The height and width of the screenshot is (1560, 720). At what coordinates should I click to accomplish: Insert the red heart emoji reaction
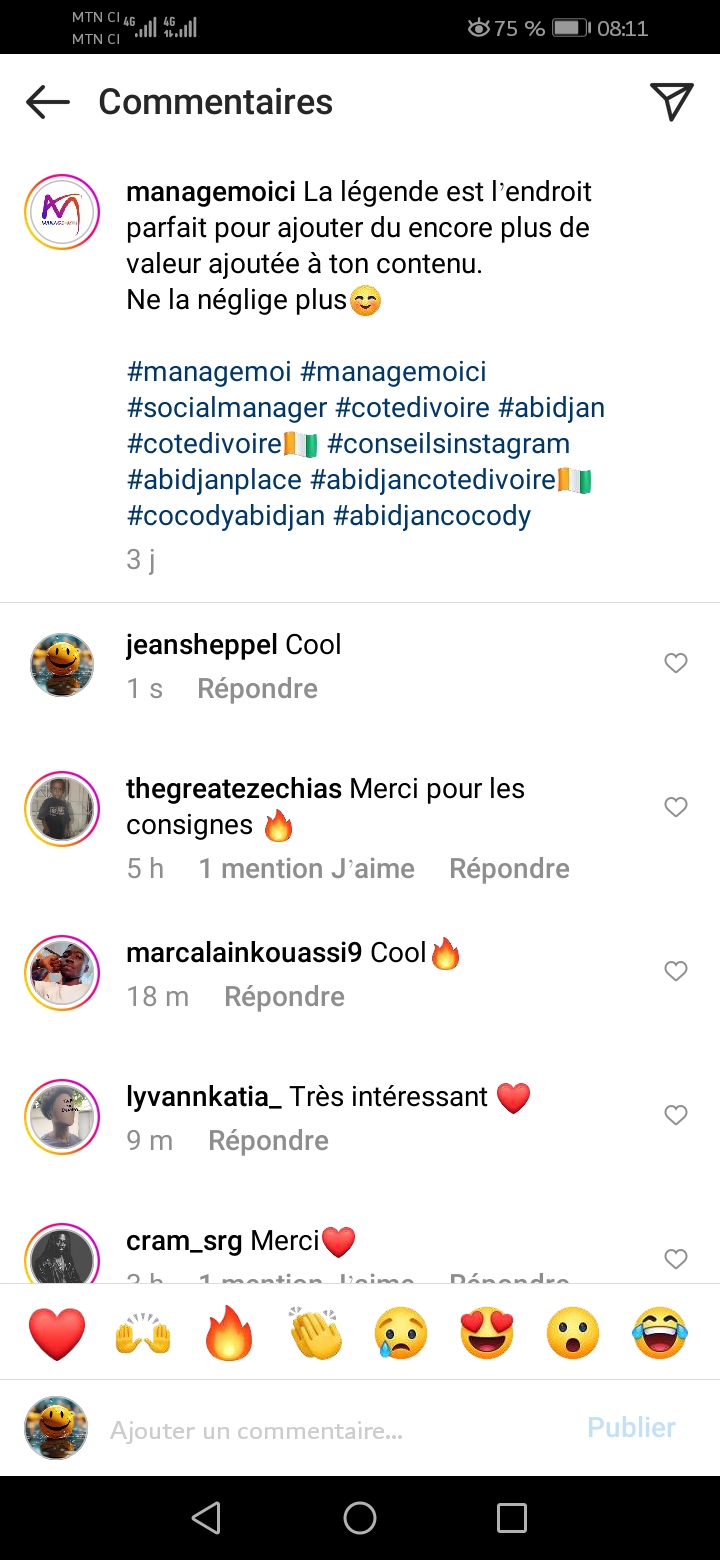tap(57, 1334)
